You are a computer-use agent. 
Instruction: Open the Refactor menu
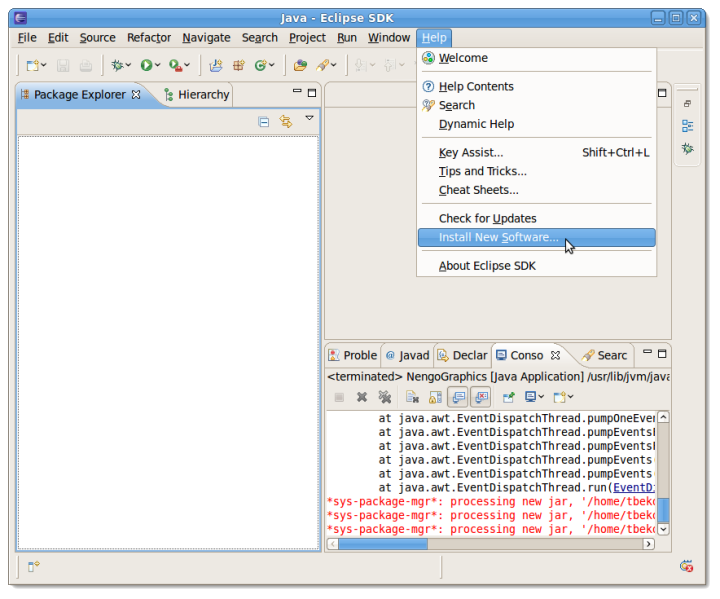click(x=149, y=38)
